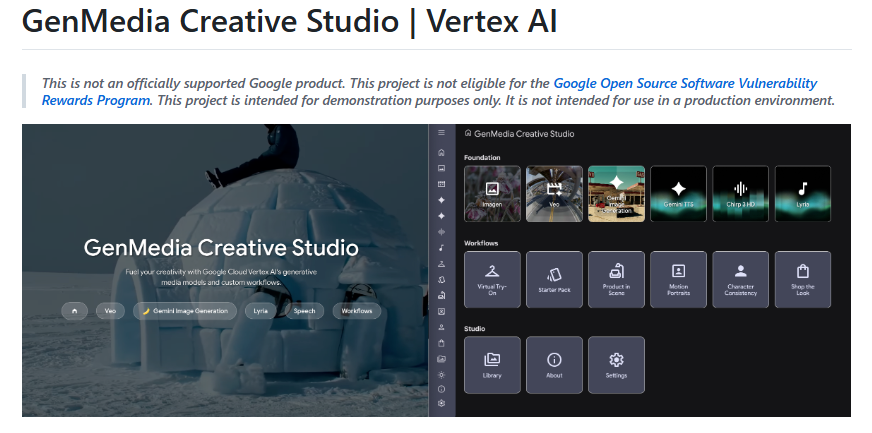
Task: Select the Lyria pill on the banner
Action: click(x=260, y=311)
